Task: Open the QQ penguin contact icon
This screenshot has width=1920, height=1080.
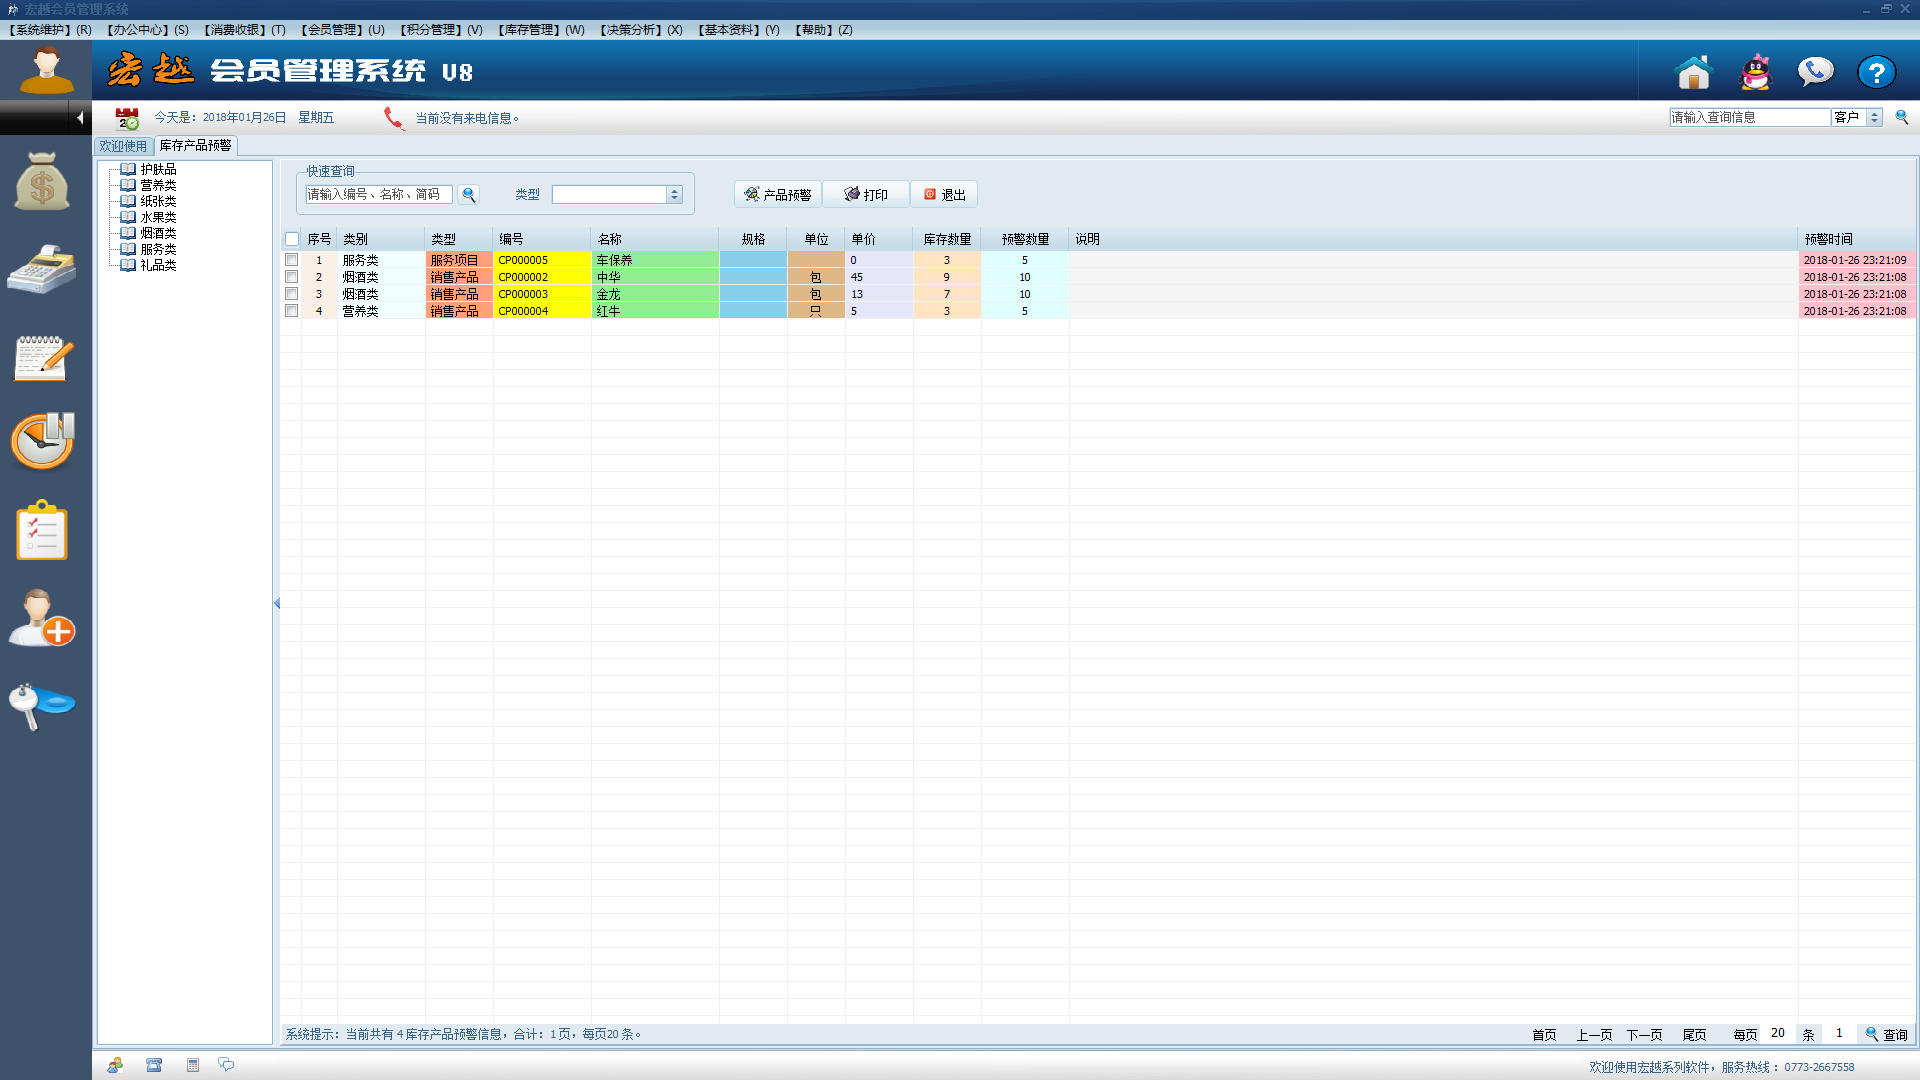Action: 1755,72
